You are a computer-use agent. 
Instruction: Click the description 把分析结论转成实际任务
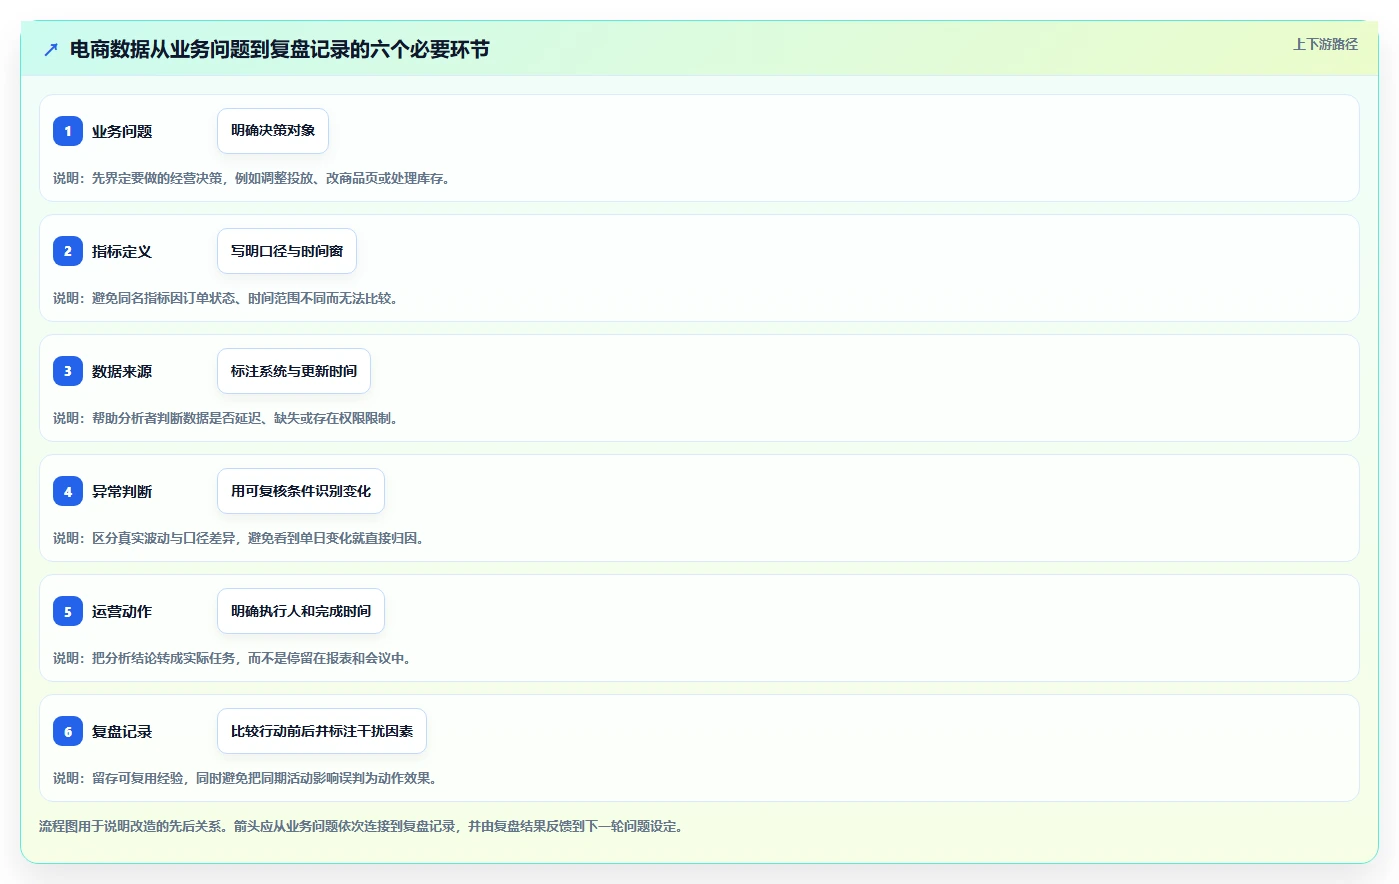click(235, 658)
